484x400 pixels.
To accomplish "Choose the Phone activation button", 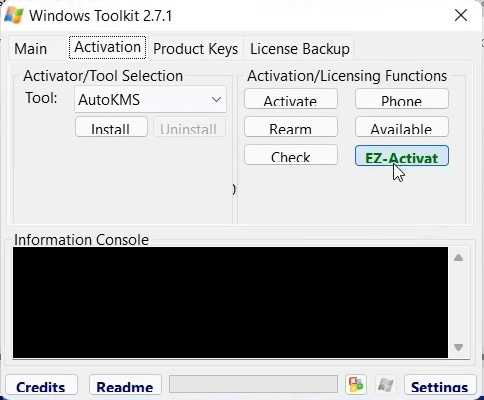I will (x=402, y=99).
